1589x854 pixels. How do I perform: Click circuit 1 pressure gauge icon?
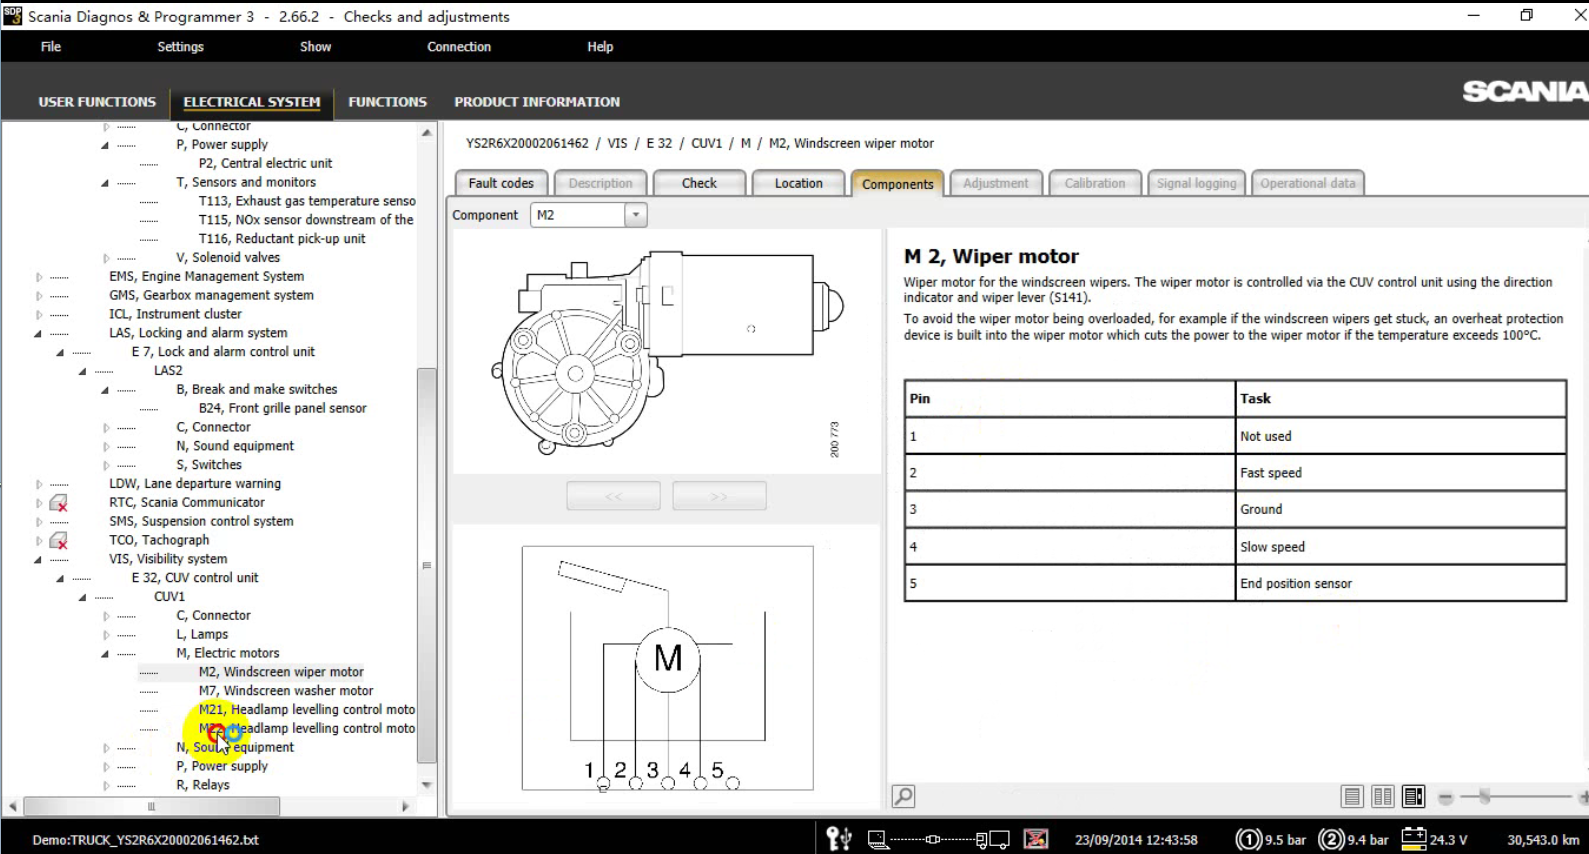[x=1249, y=839]
